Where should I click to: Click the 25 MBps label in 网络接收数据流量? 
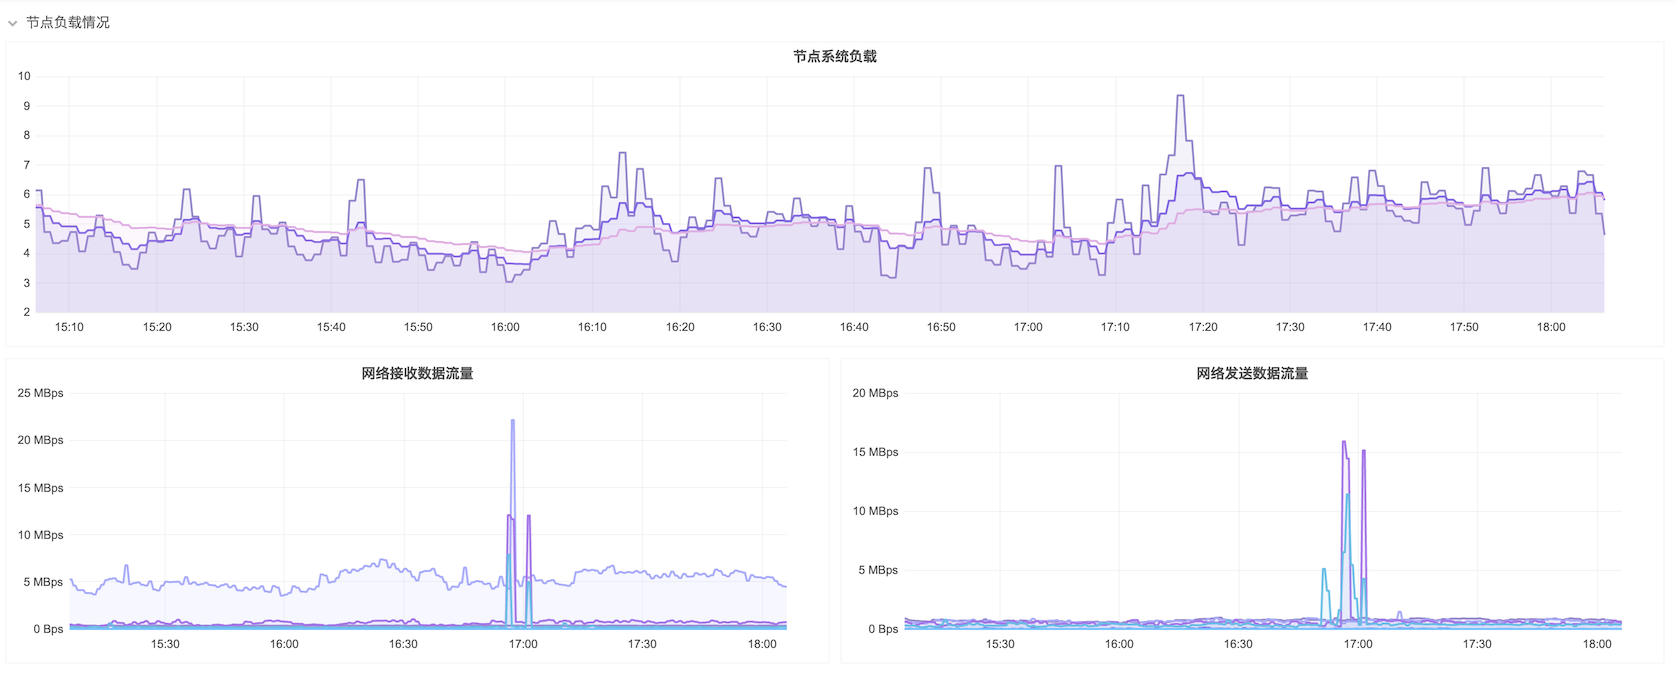tap(40, 393)
